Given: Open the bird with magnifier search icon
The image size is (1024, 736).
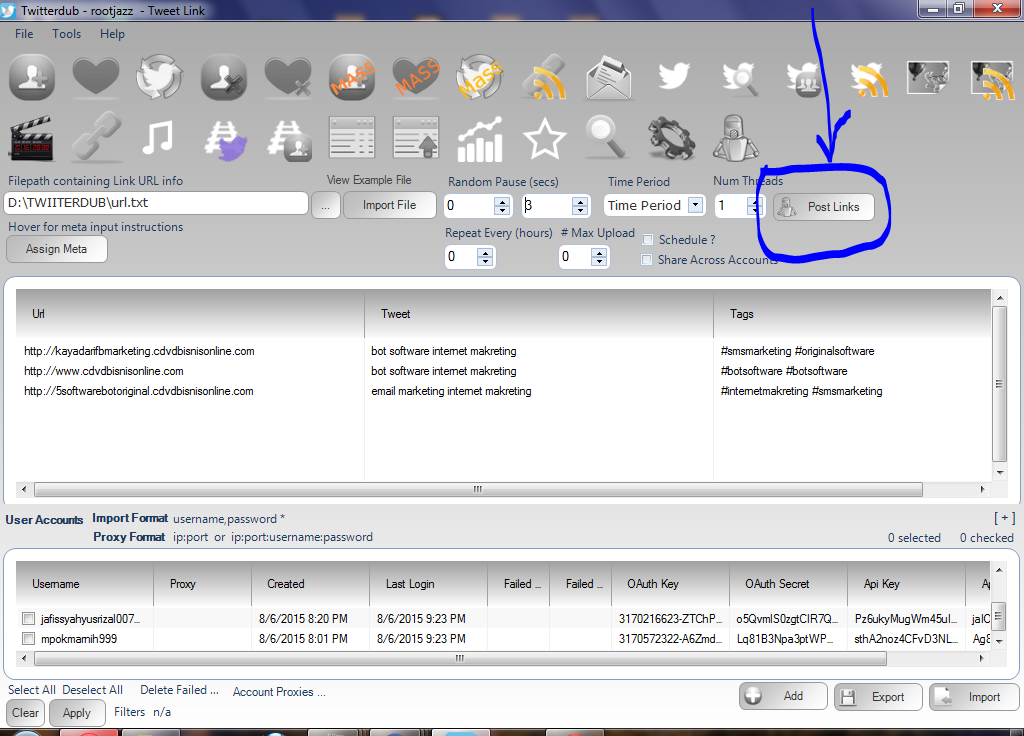Looking at the screenshot, I should [741, 78].
